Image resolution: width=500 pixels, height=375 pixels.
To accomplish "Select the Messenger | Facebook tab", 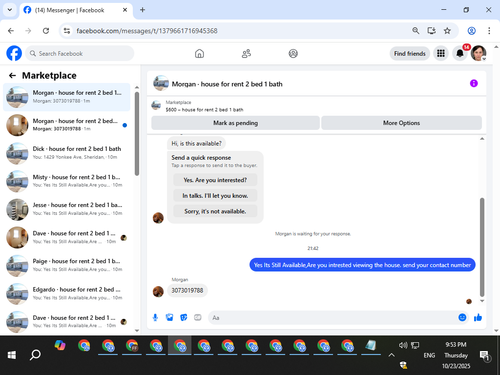I will pyautogui.click(x=76, y=10).
